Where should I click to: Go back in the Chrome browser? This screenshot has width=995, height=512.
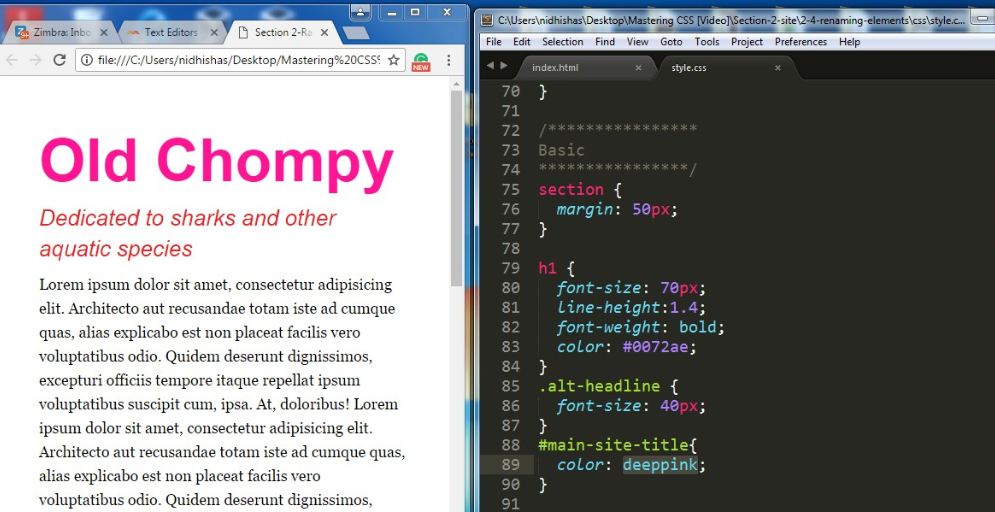[12, 60]
